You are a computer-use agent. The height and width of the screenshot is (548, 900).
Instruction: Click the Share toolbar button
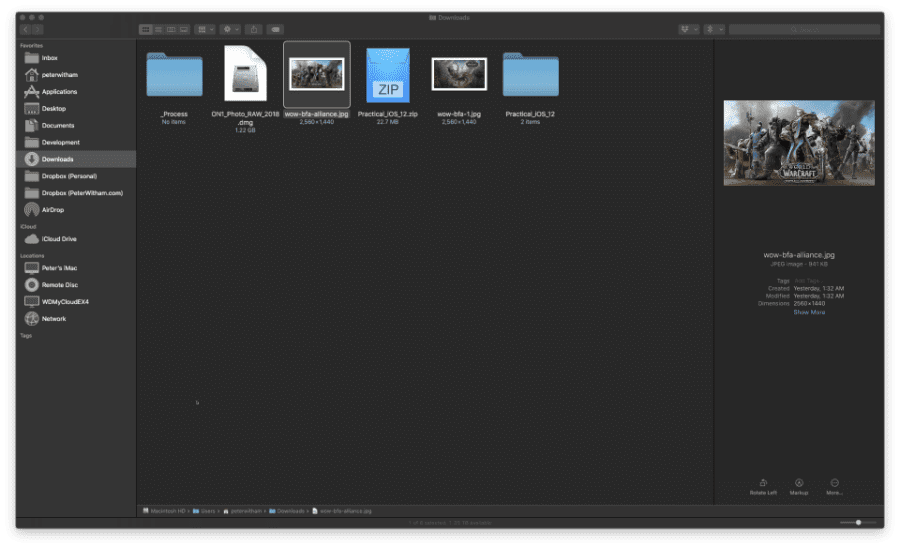(x=254, y=29)
